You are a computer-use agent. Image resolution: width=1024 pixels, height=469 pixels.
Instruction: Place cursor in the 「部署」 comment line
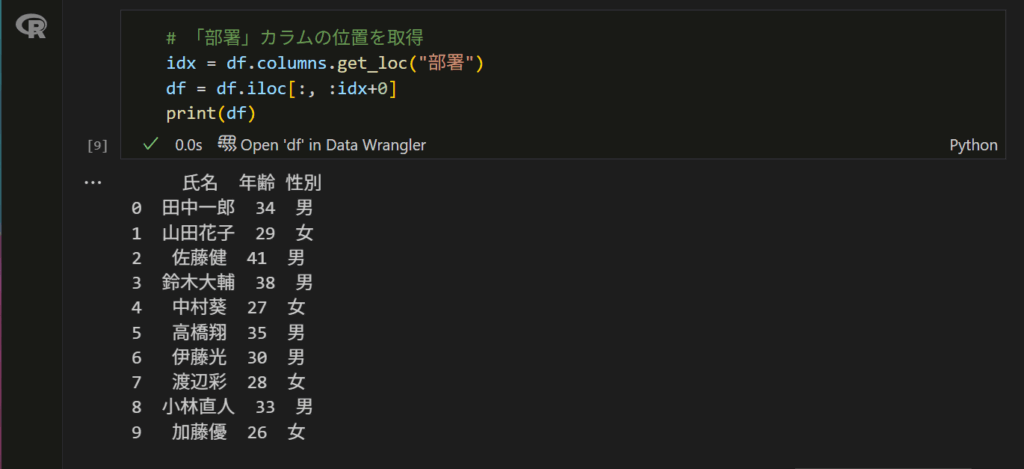point(295,39)
